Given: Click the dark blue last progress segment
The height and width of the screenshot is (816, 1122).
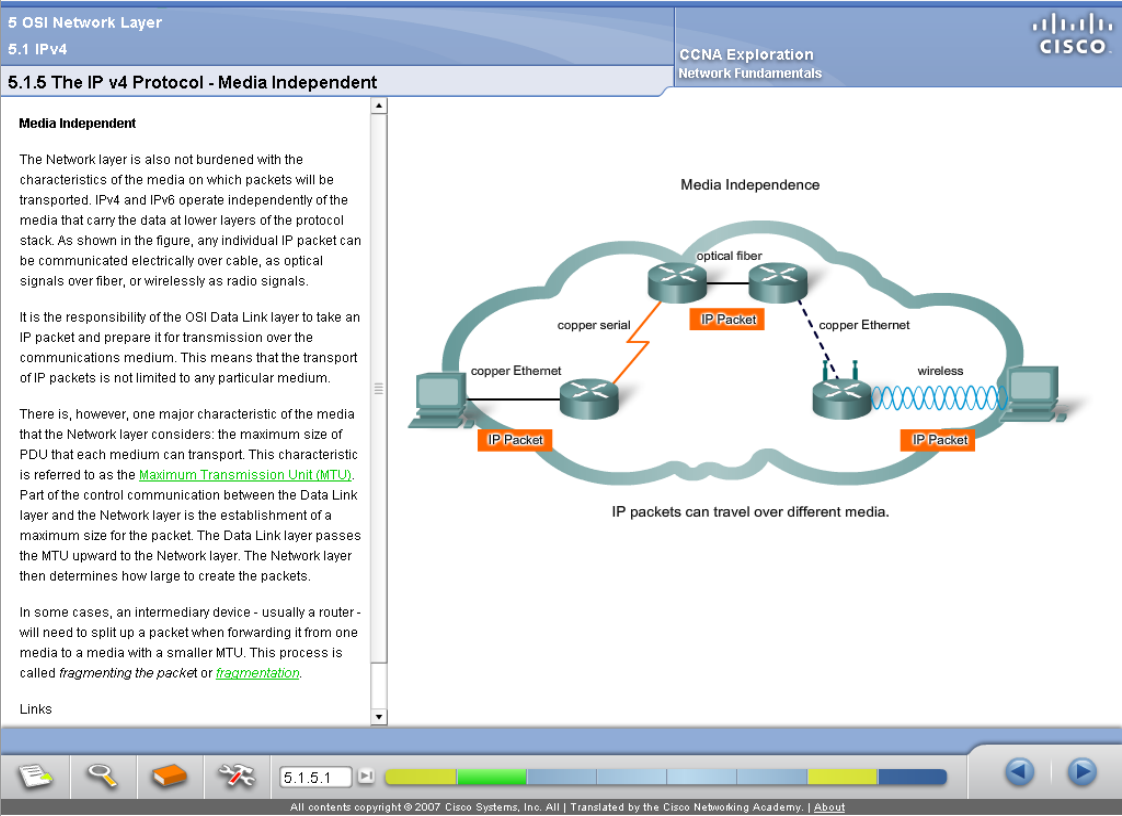Looking at the screenshot, I should click(912, 777).
